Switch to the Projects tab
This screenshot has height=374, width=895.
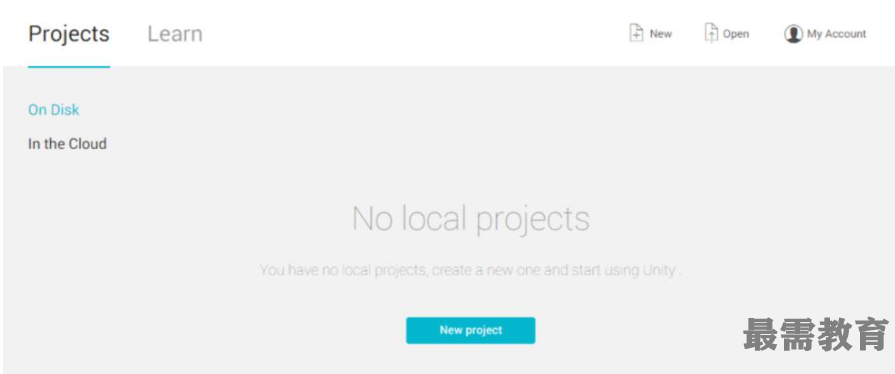point(68,34)
